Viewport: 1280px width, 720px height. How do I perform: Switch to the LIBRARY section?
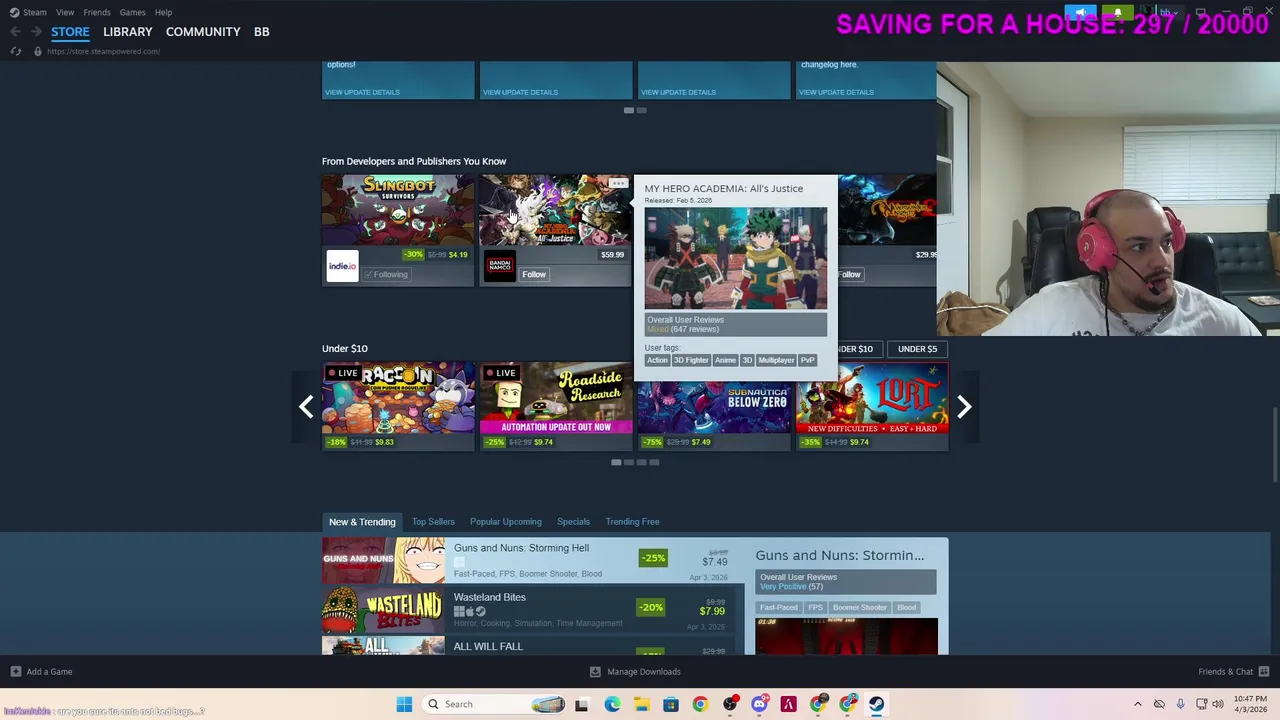point(128,32)
